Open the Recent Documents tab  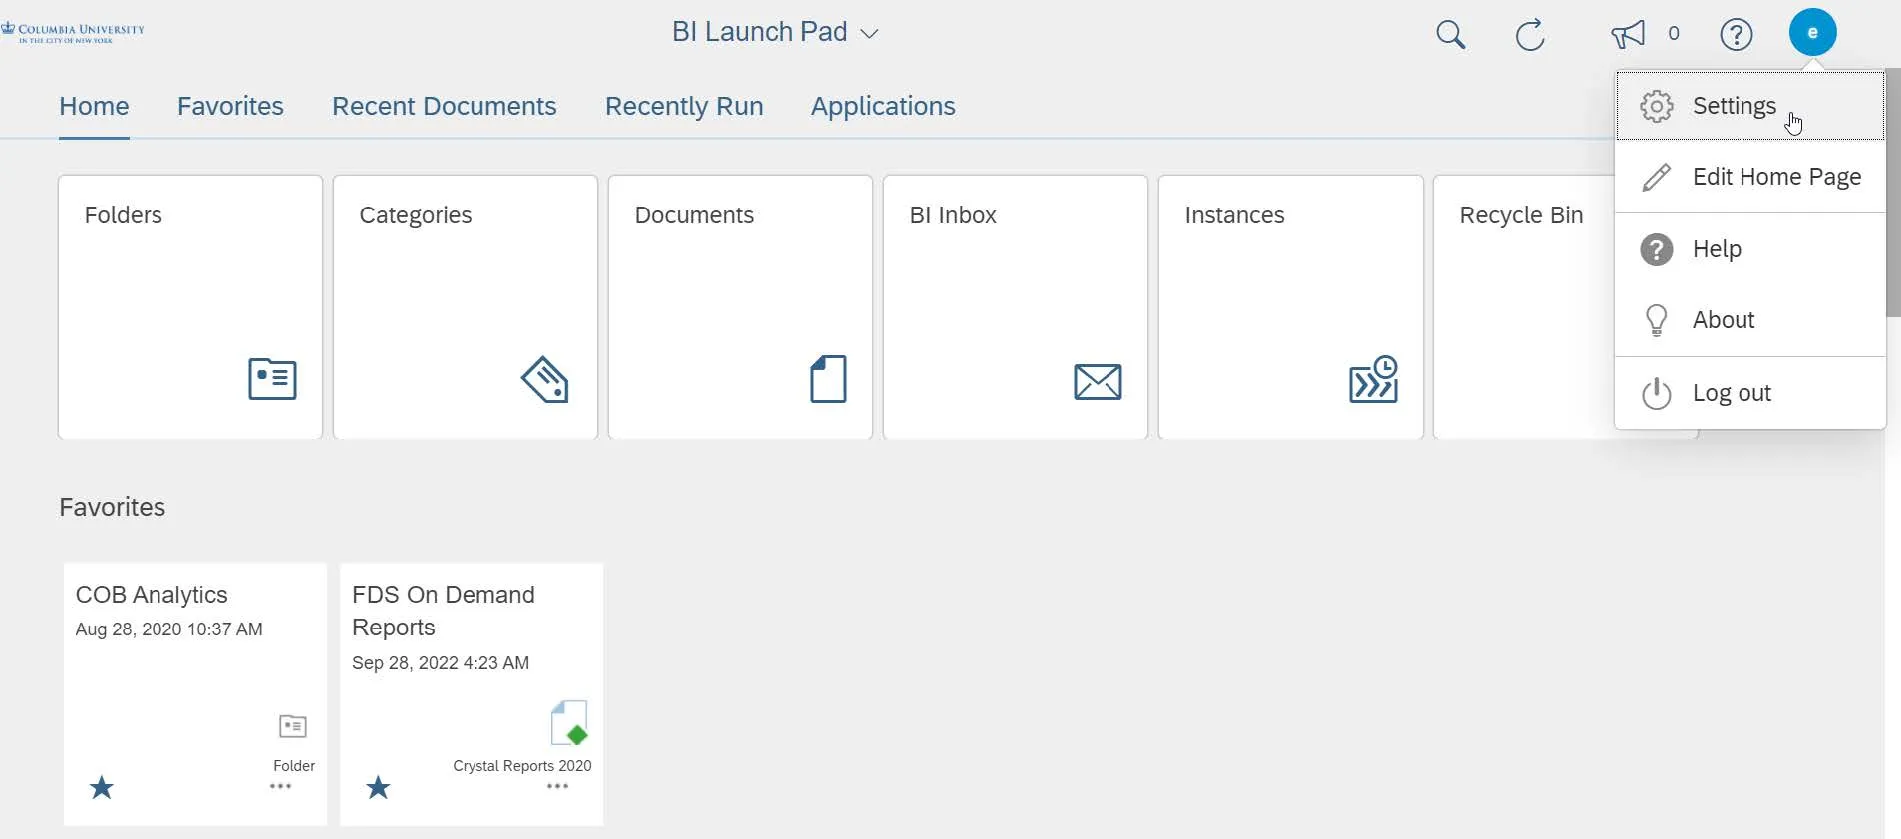click(444, 106)
